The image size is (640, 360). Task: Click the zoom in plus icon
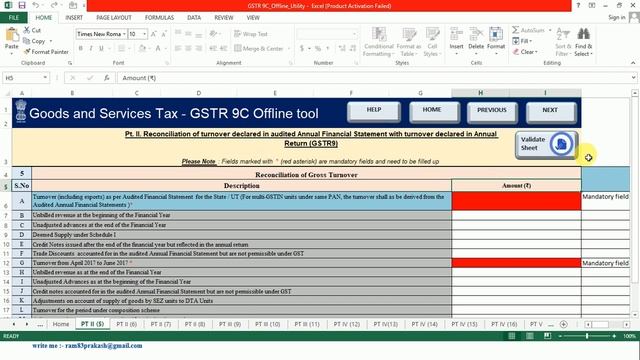click(x=614, y=336)
